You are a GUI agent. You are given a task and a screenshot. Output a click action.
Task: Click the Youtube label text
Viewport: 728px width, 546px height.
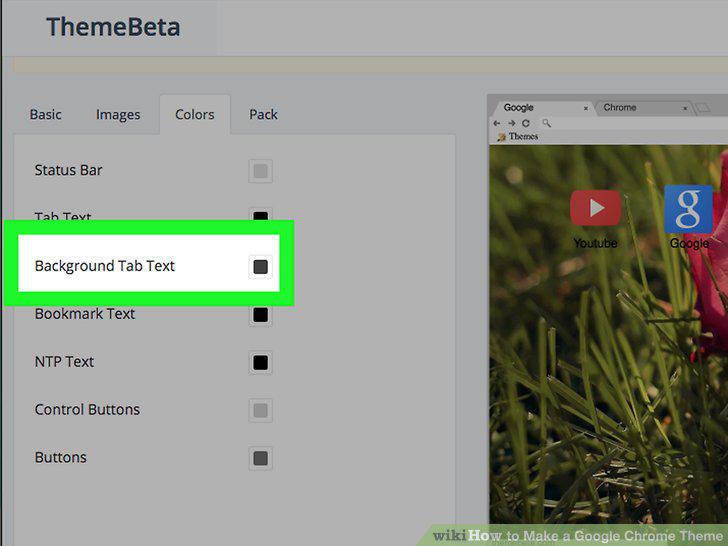595,243
